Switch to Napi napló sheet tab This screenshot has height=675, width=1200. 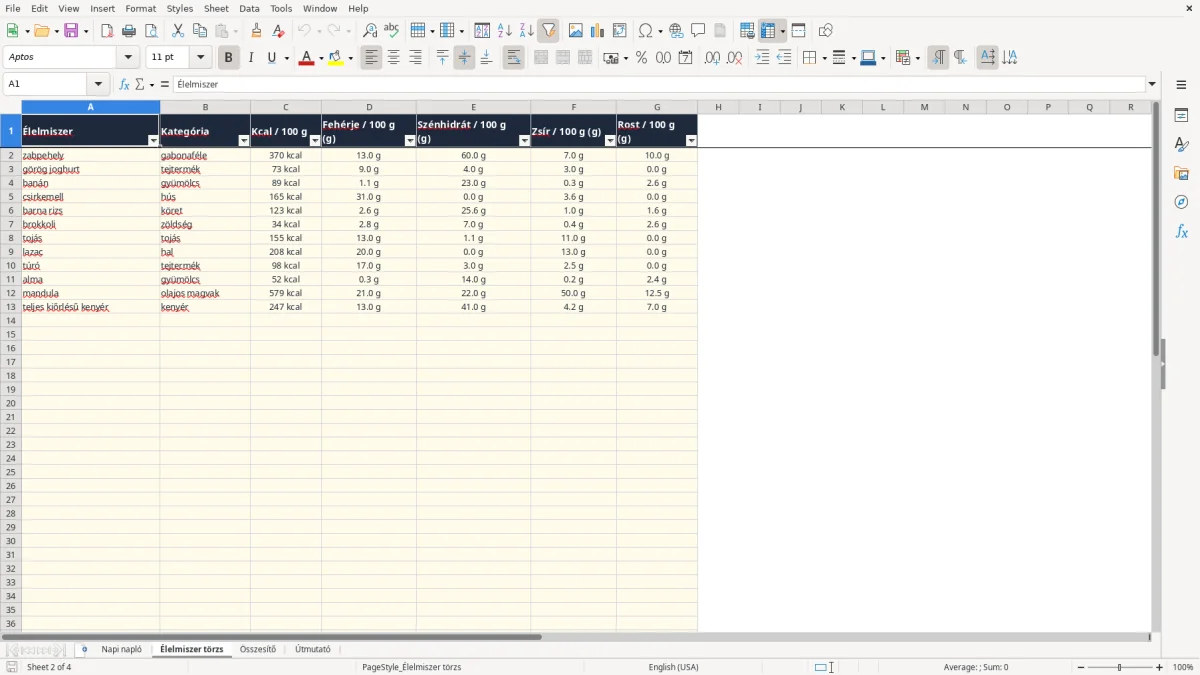(122, 649)
